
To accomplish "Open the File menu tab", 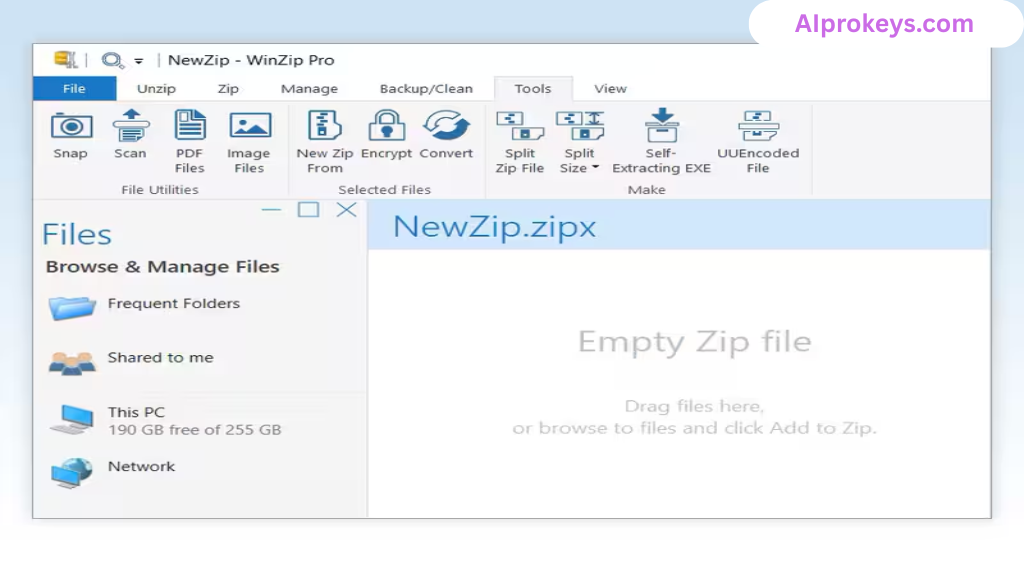I will click(74, 88).
